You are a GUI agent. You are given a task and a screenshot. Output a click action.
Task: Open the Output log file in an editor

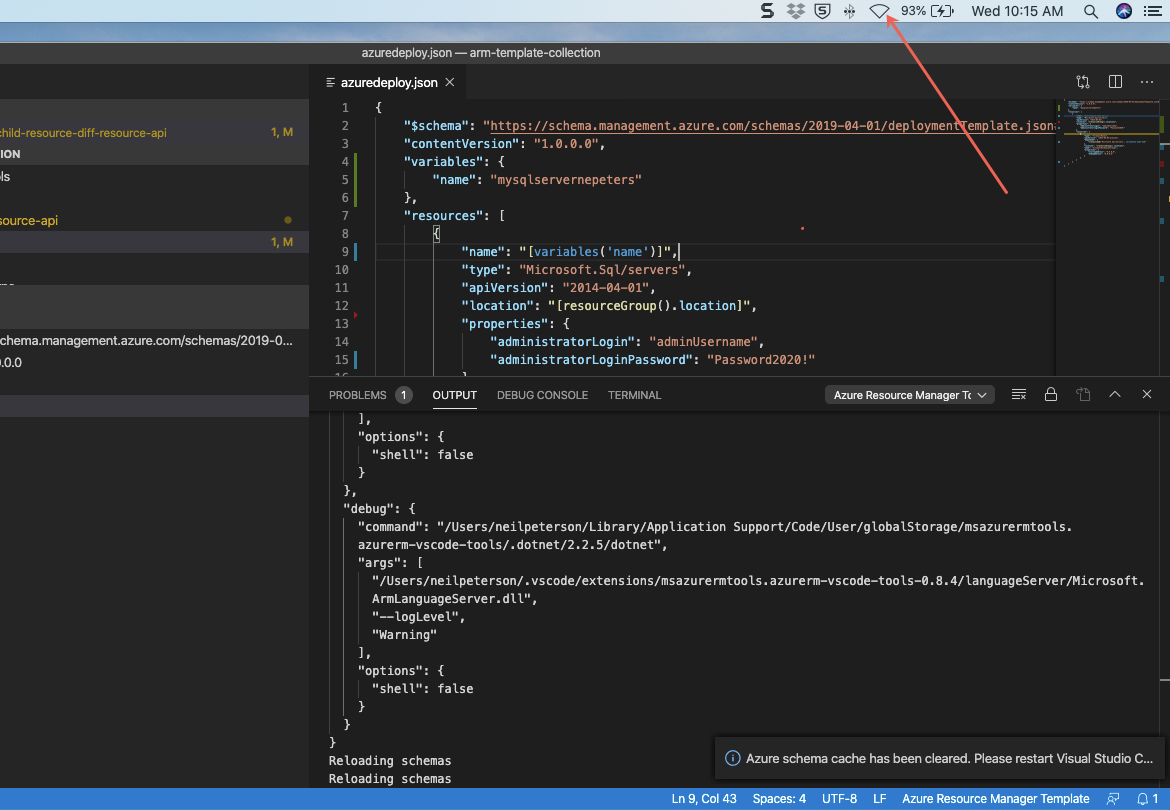1083,394
